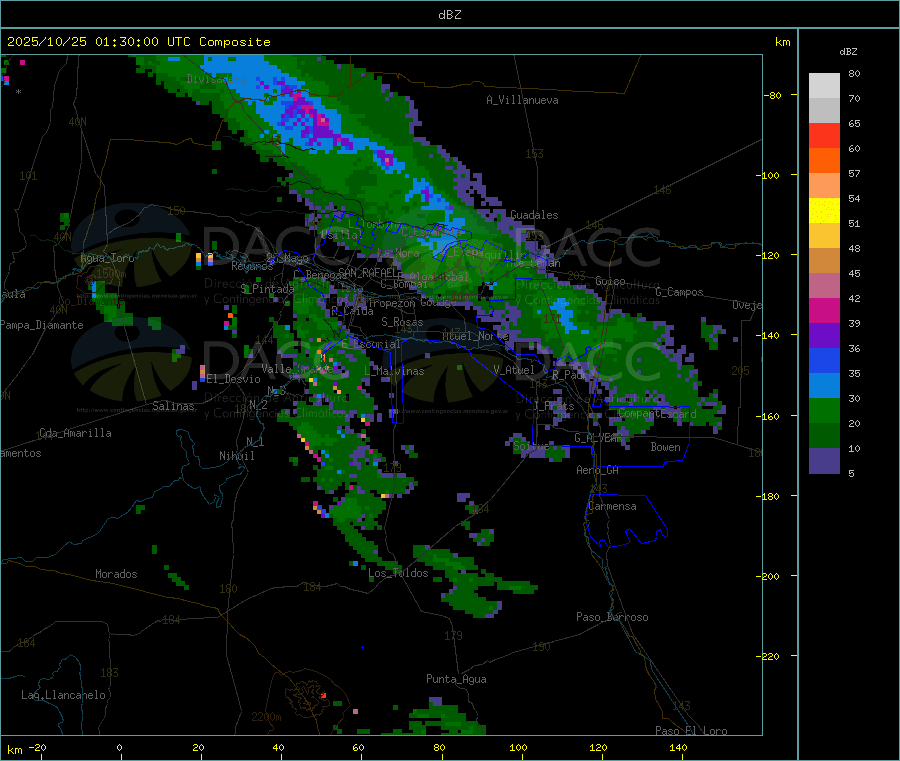900x761 pixels.
Task: Select the Morados label
Action: [116, 574]
